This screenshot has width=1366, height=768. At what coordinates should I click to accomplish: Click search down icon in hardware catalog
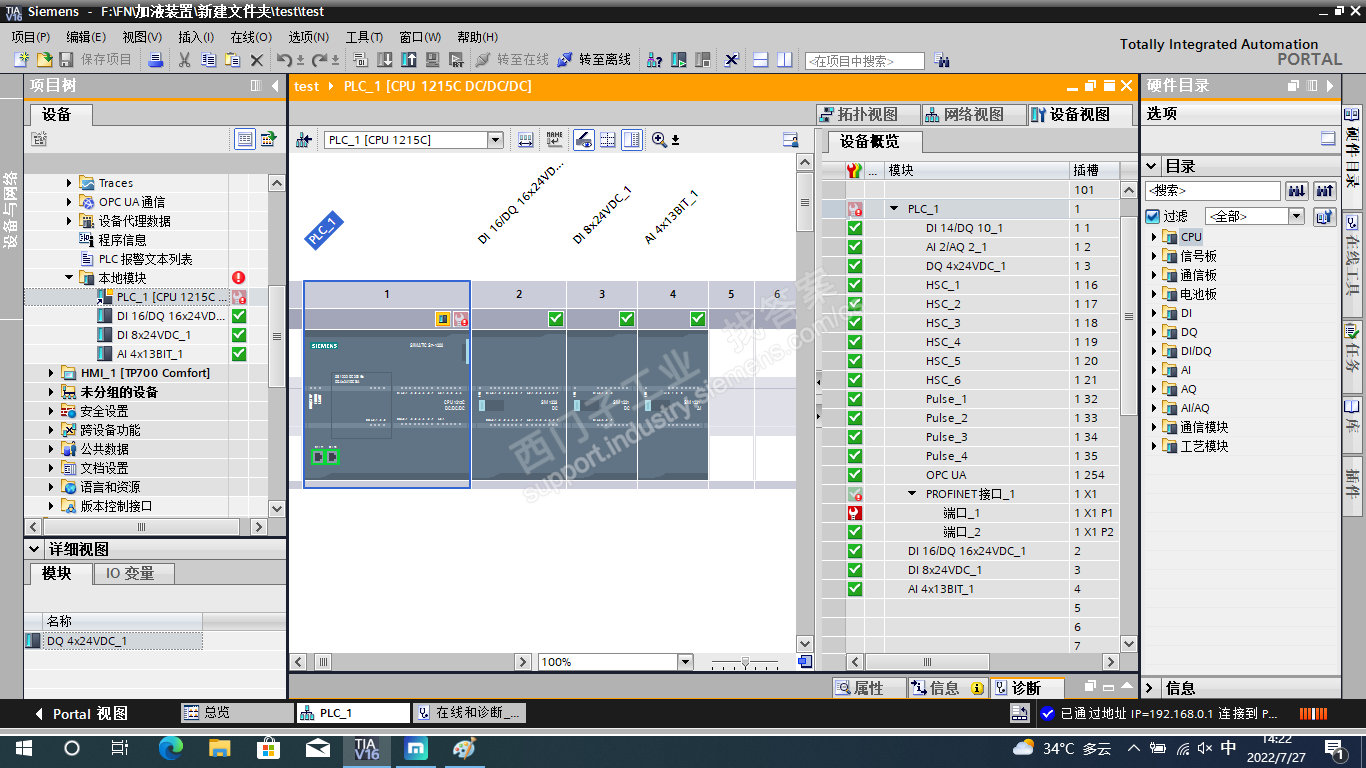click(x=1297, y=190)
